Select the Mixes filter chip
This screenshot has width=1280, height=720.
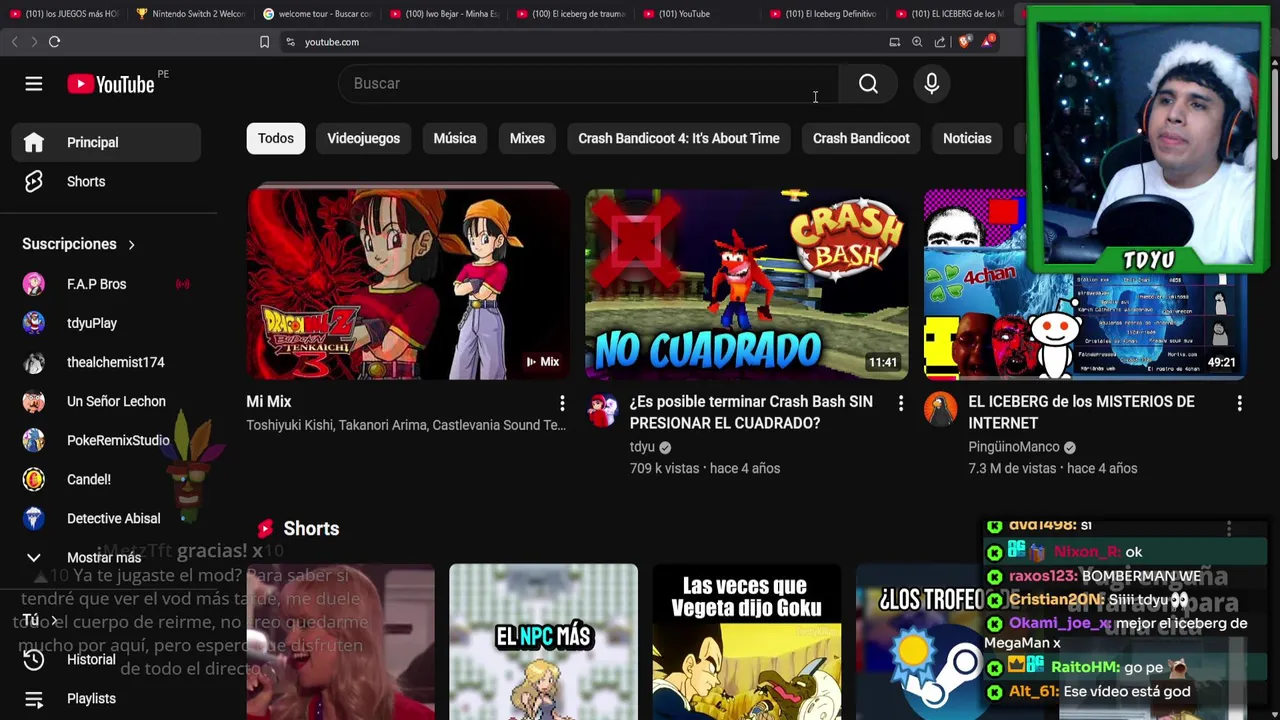tap(527, 138)
